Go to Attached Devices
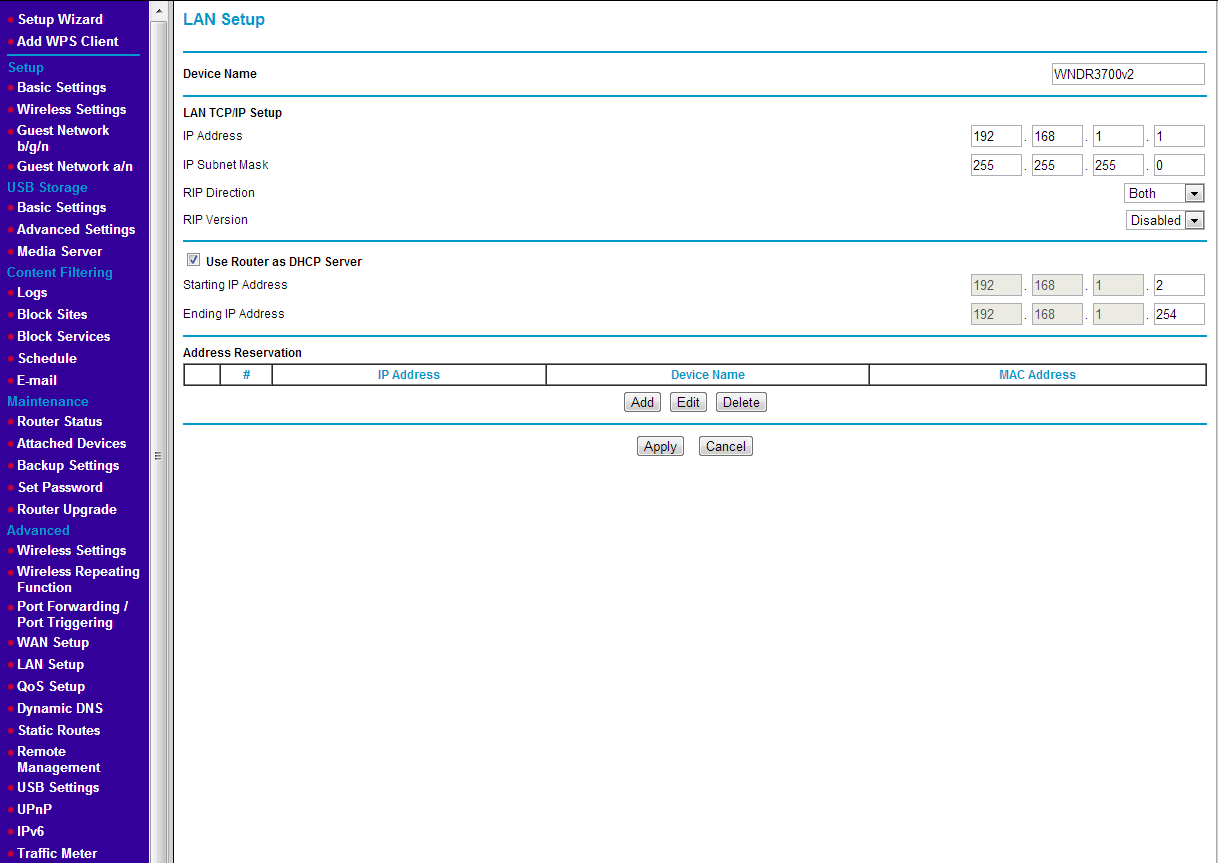Viewport: 1218px width, 863px height. 71,443
